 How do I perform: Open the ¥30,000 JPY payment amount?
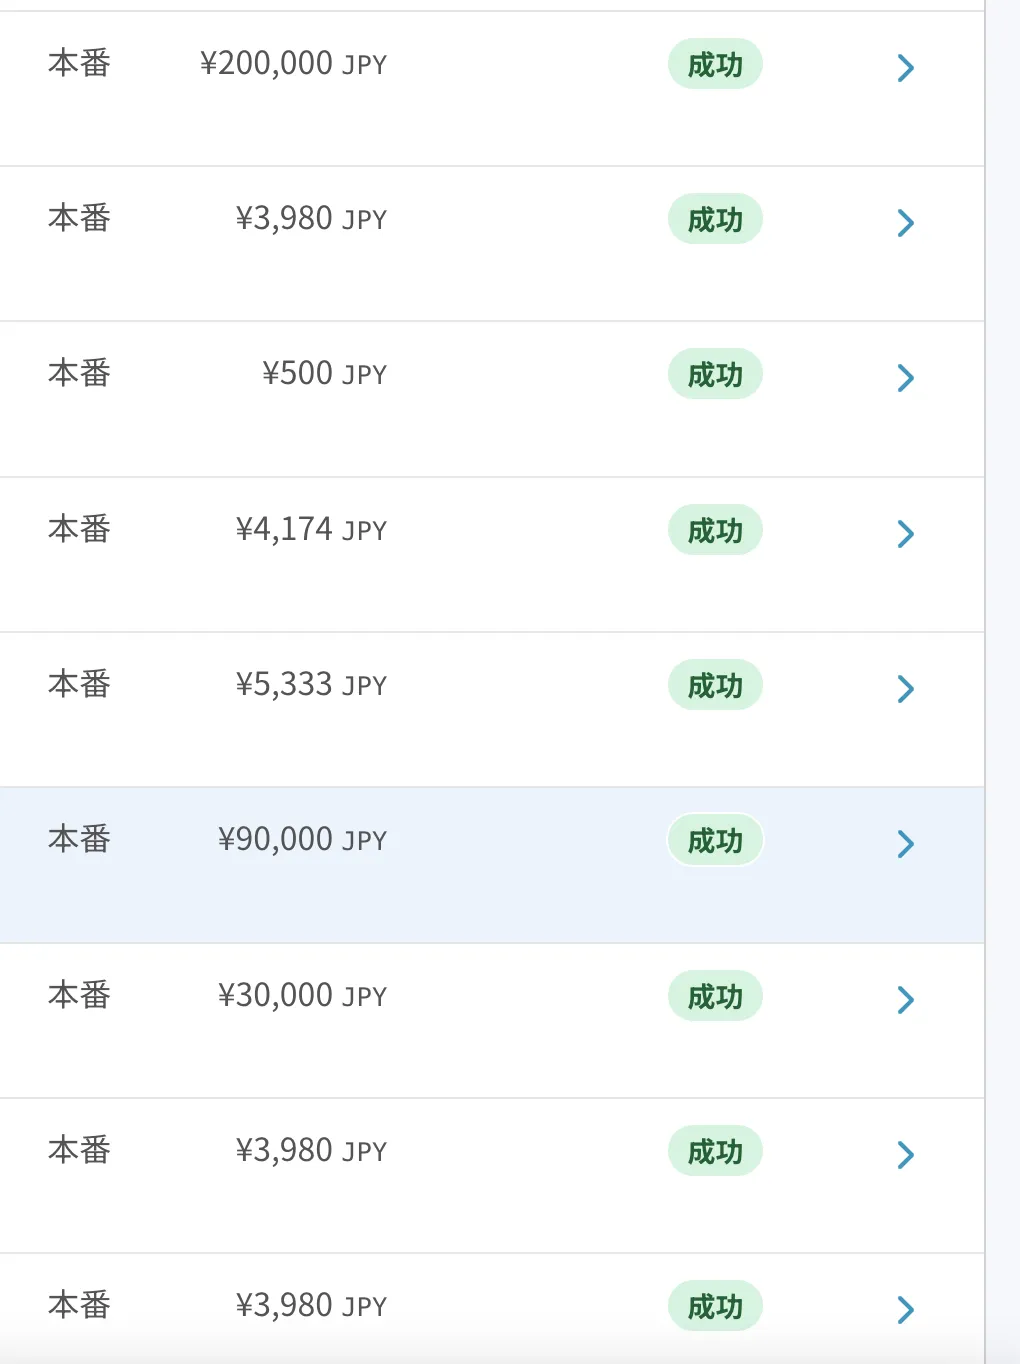pyautogui.click(x=302, y=996)
